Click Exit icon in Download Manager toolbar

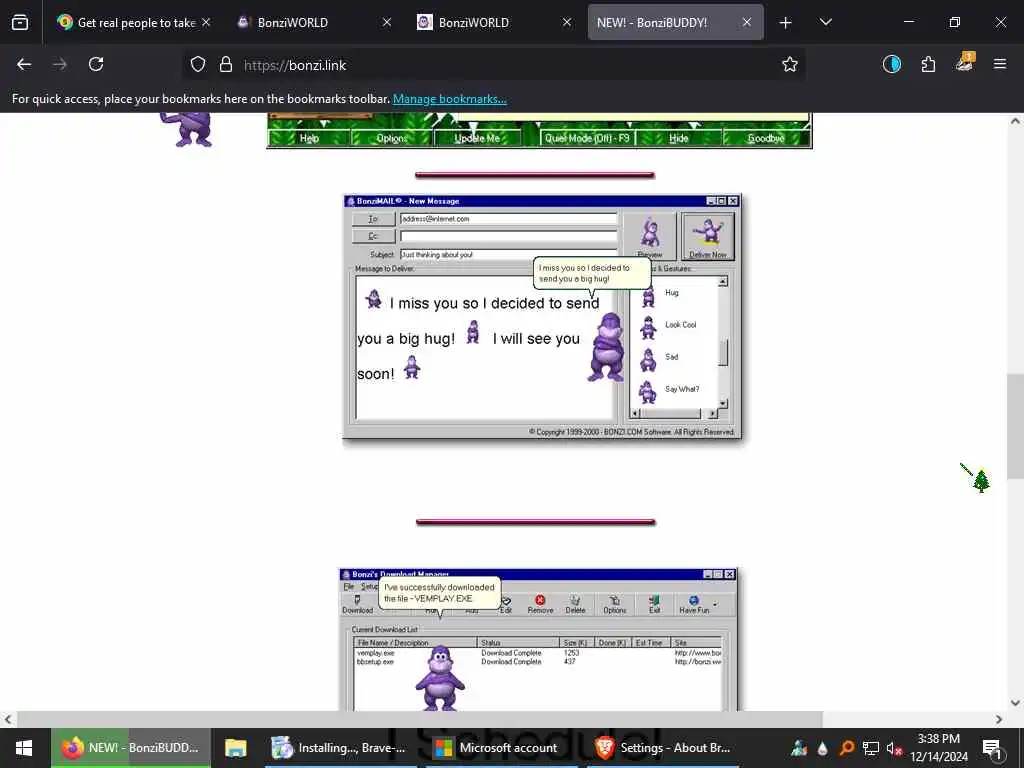654,604
